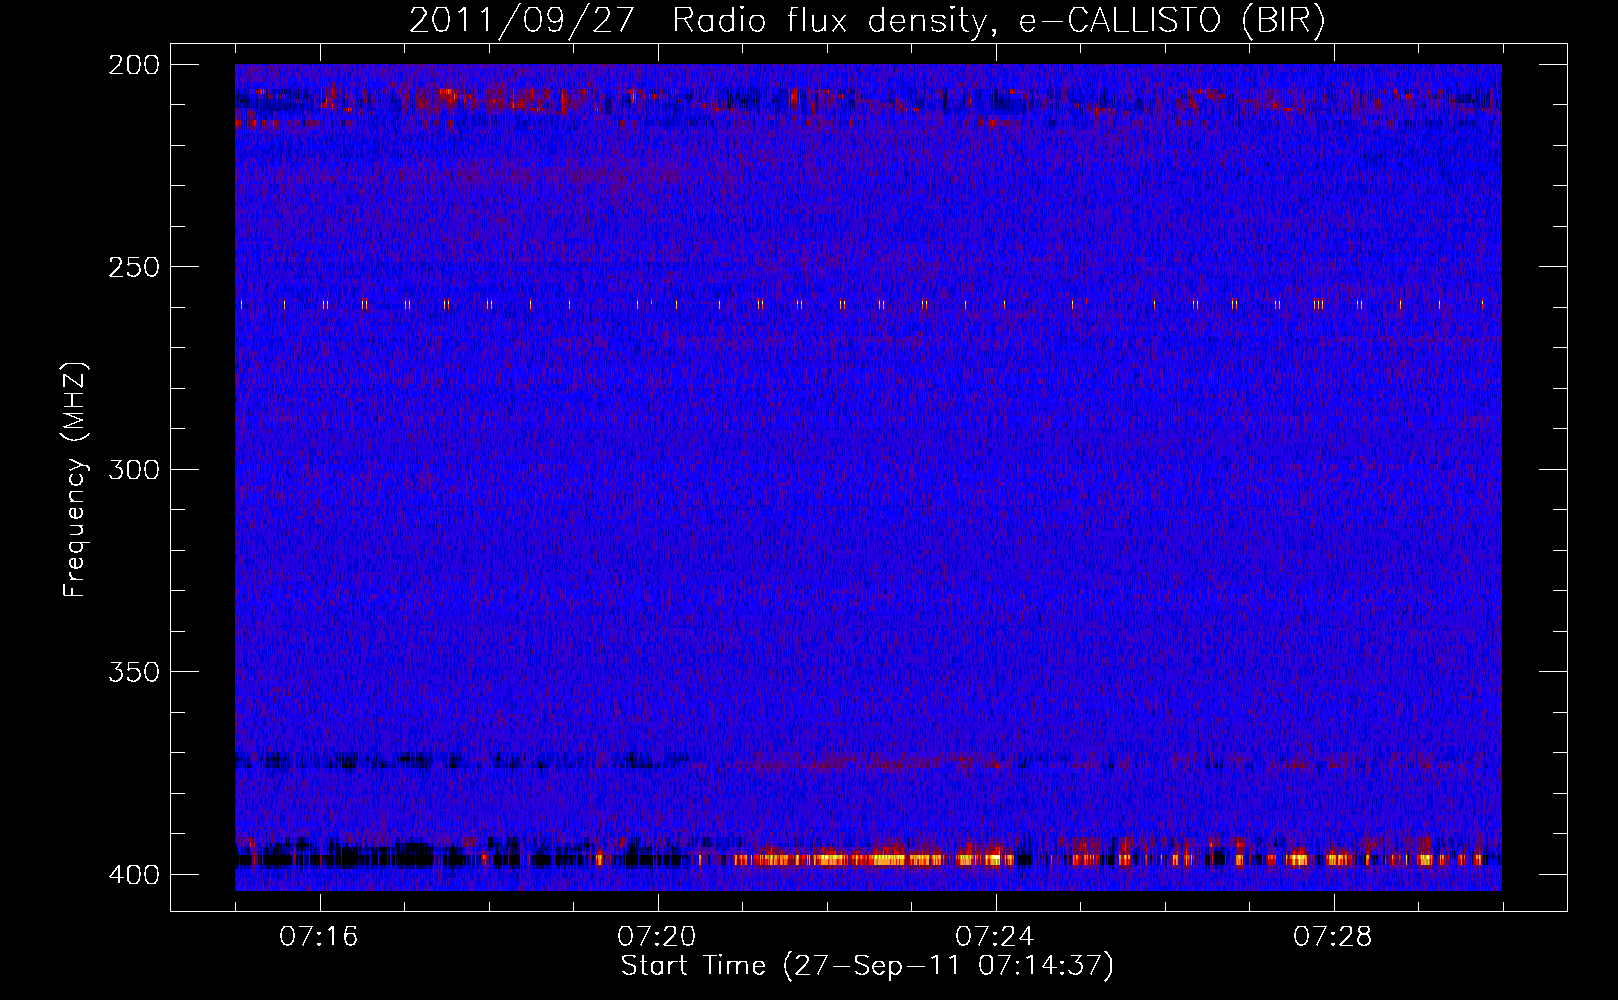Click the 300 frequency tick label
Viewport: 1618px width, 1000px height.
[x=133, y=469]
